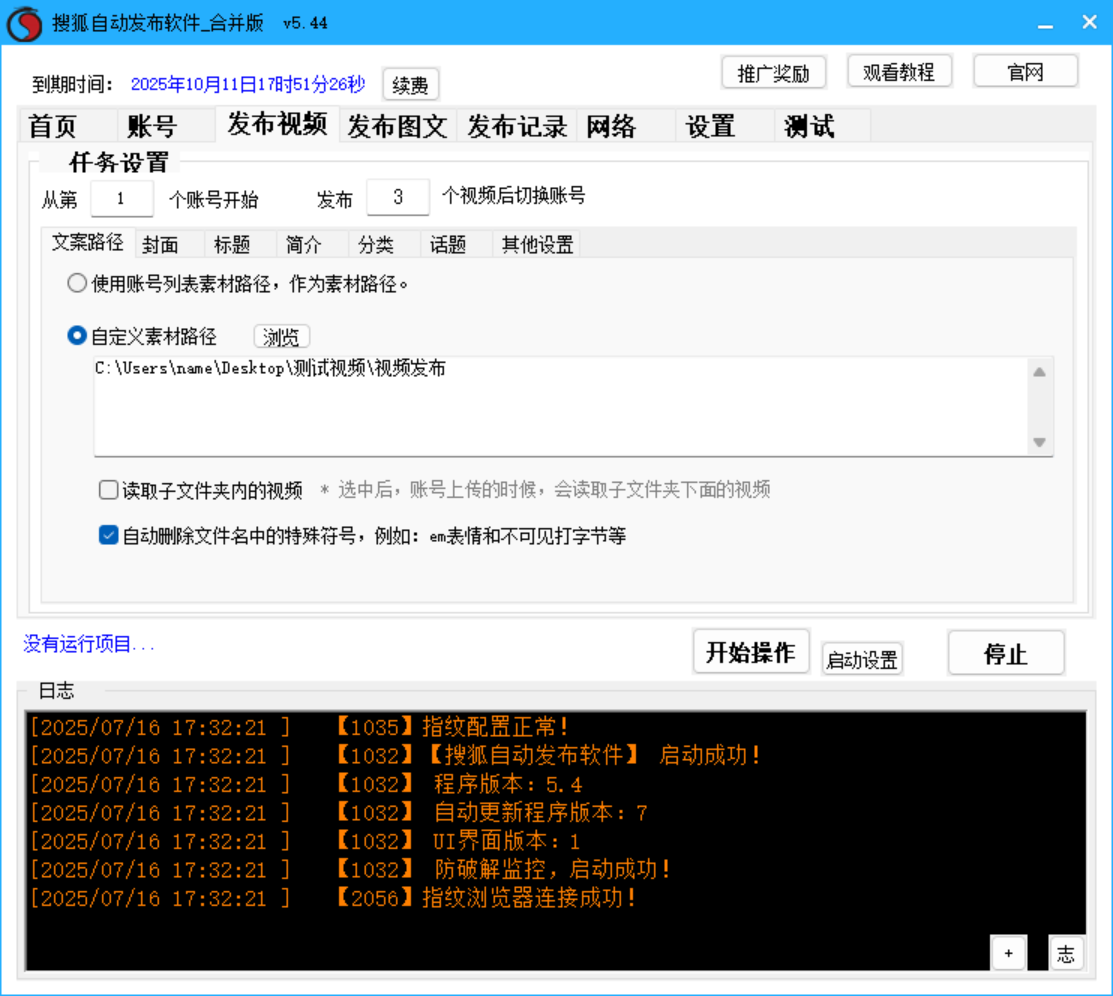Click the 推广奖励 button
Screen dimensions: 1113x996
[774, 73]
